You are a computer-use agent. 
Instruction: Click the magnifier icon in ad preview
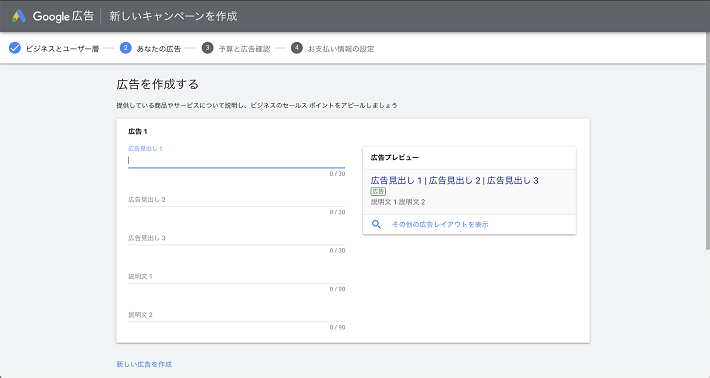376,224
